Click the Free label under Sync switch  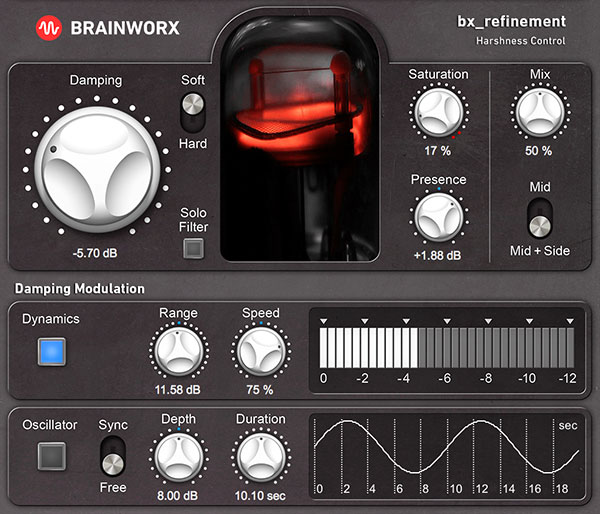[113, 488]
